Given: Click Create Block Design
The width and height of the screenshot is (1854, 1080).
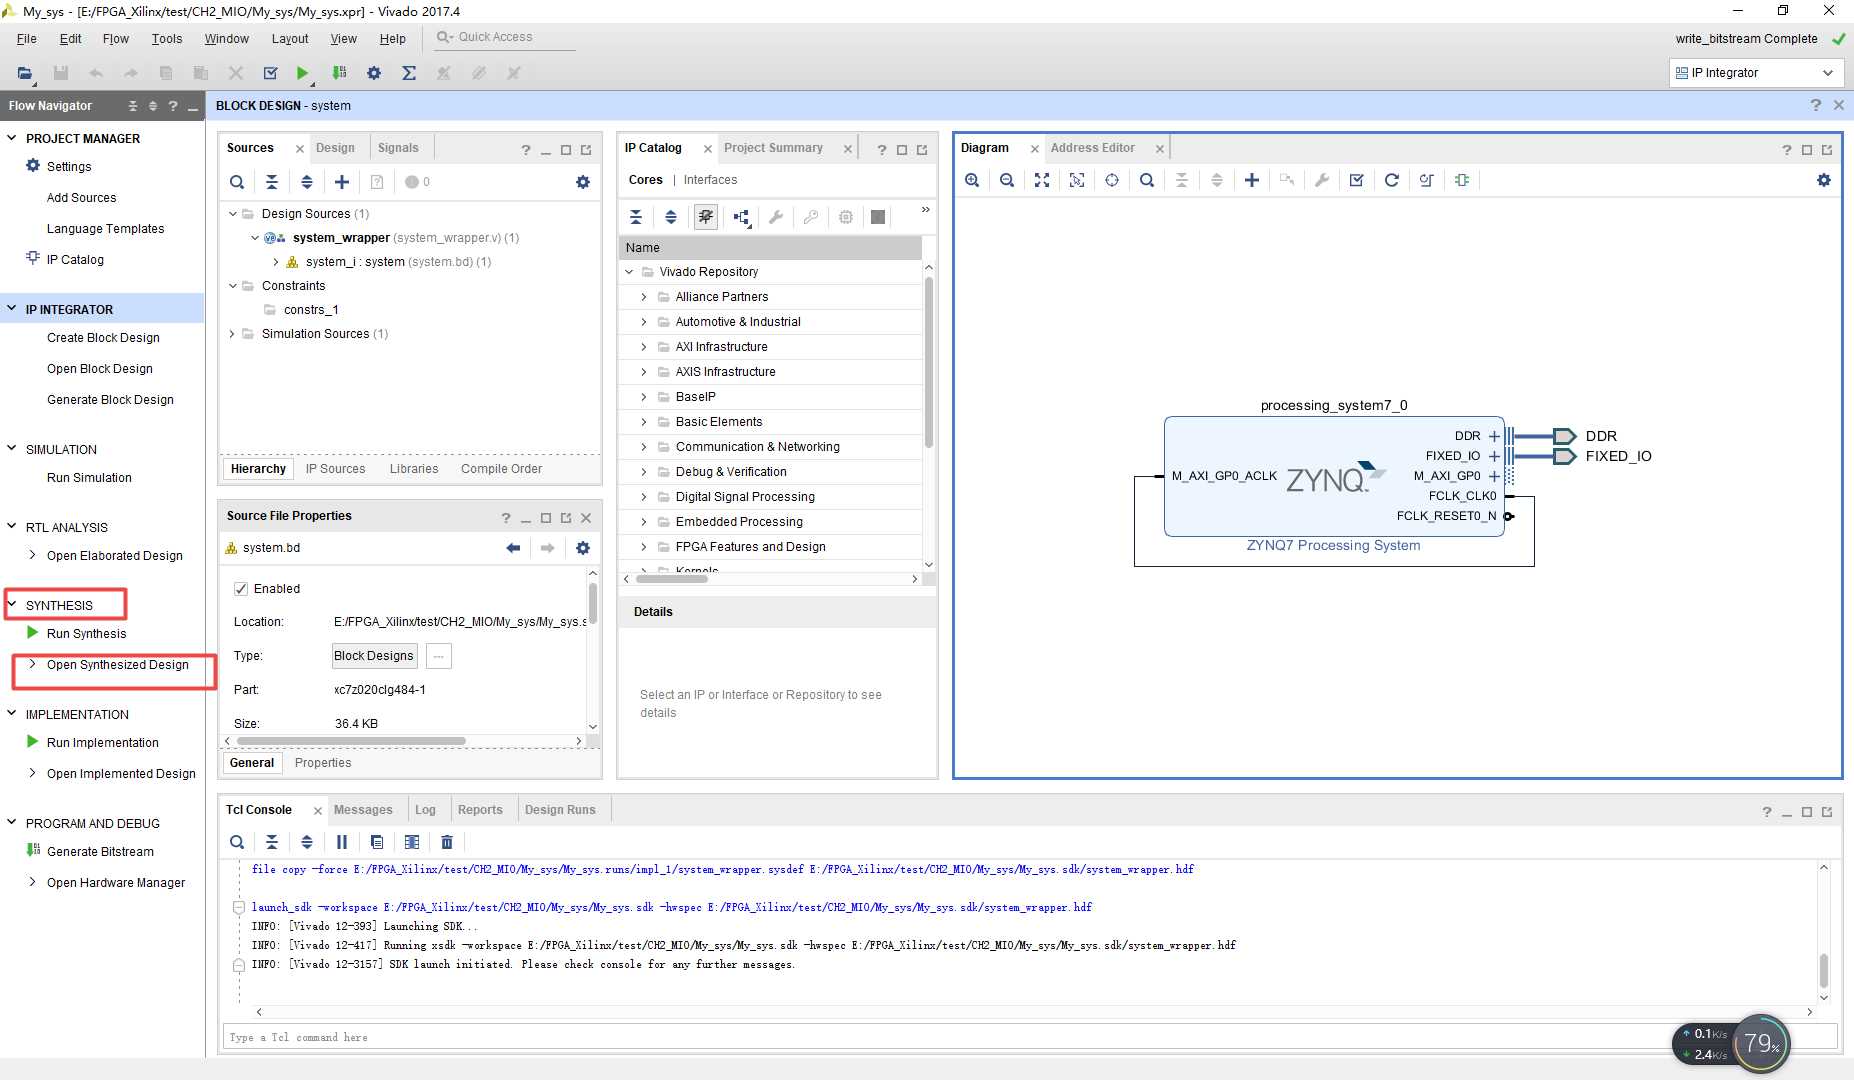Looking at the screenshot, I should tap(103, 338).
